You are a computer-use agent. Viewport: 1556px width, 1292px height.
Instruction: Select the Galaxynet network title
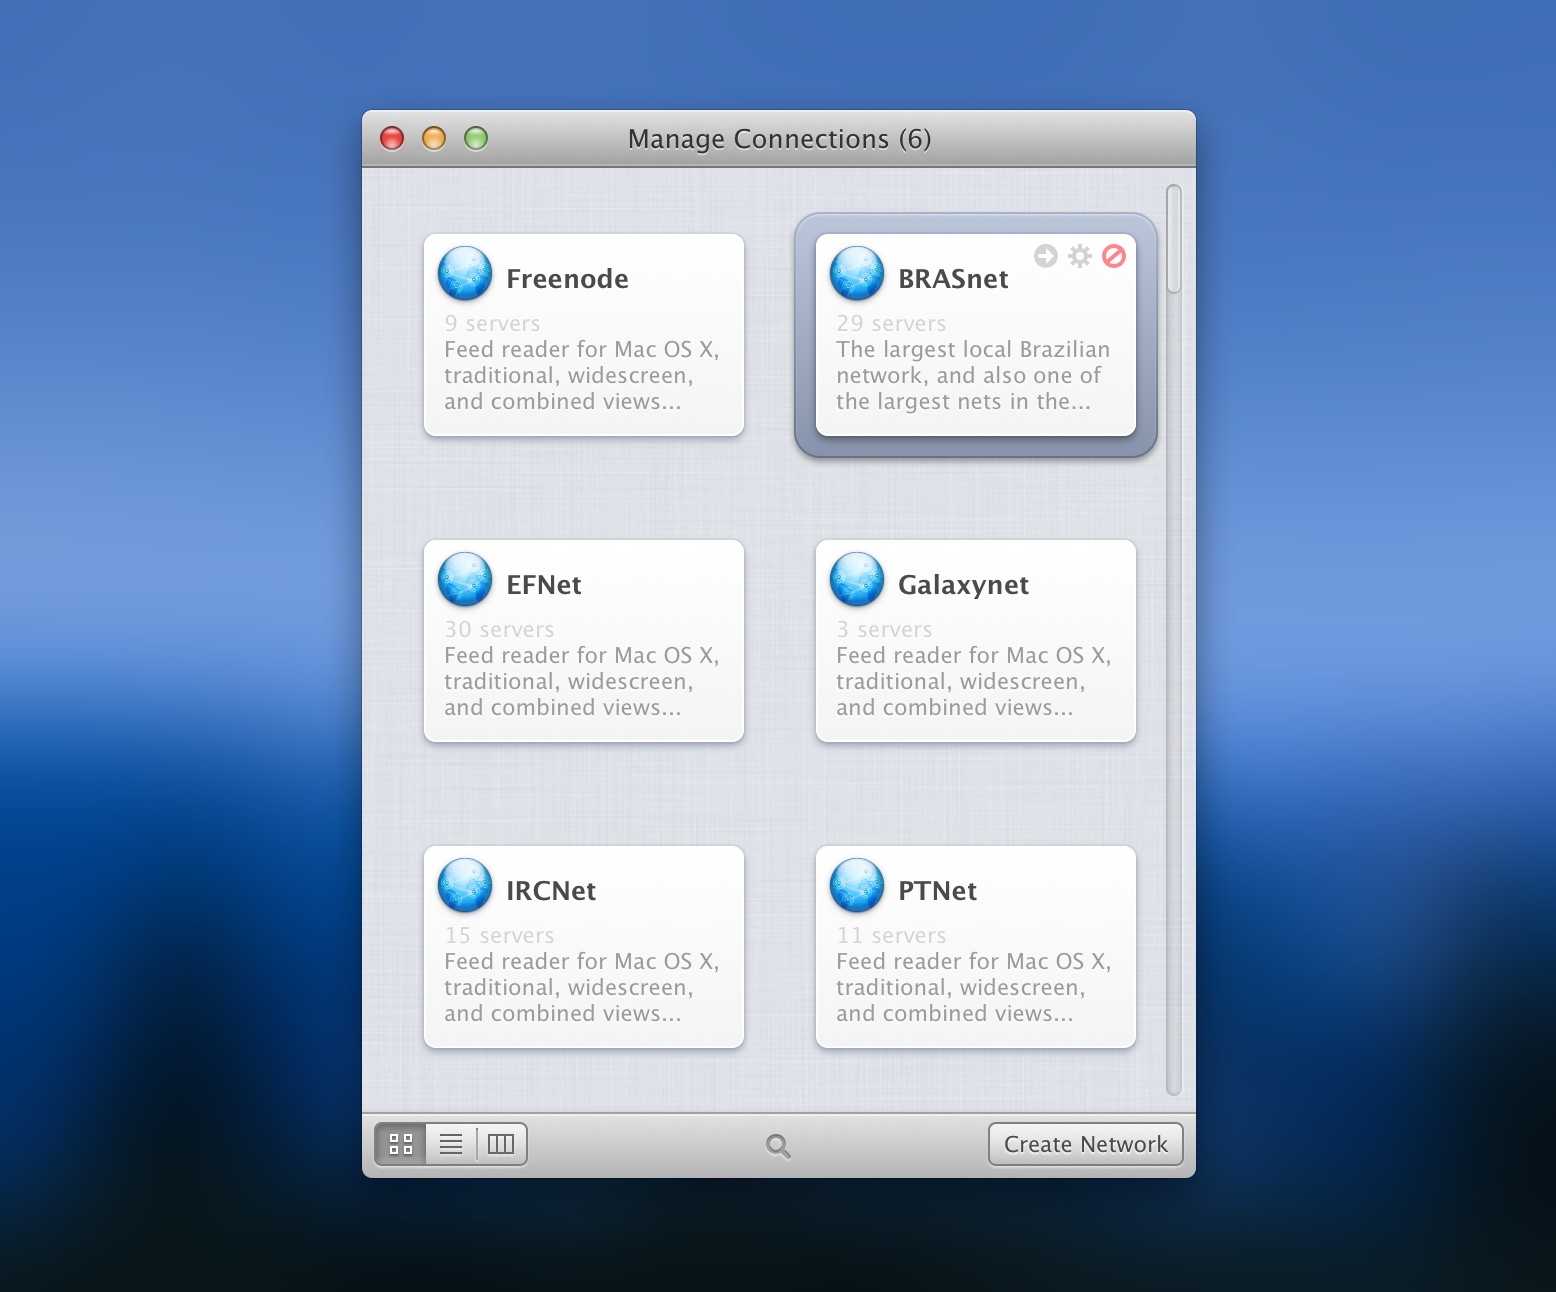coord(963,586)
